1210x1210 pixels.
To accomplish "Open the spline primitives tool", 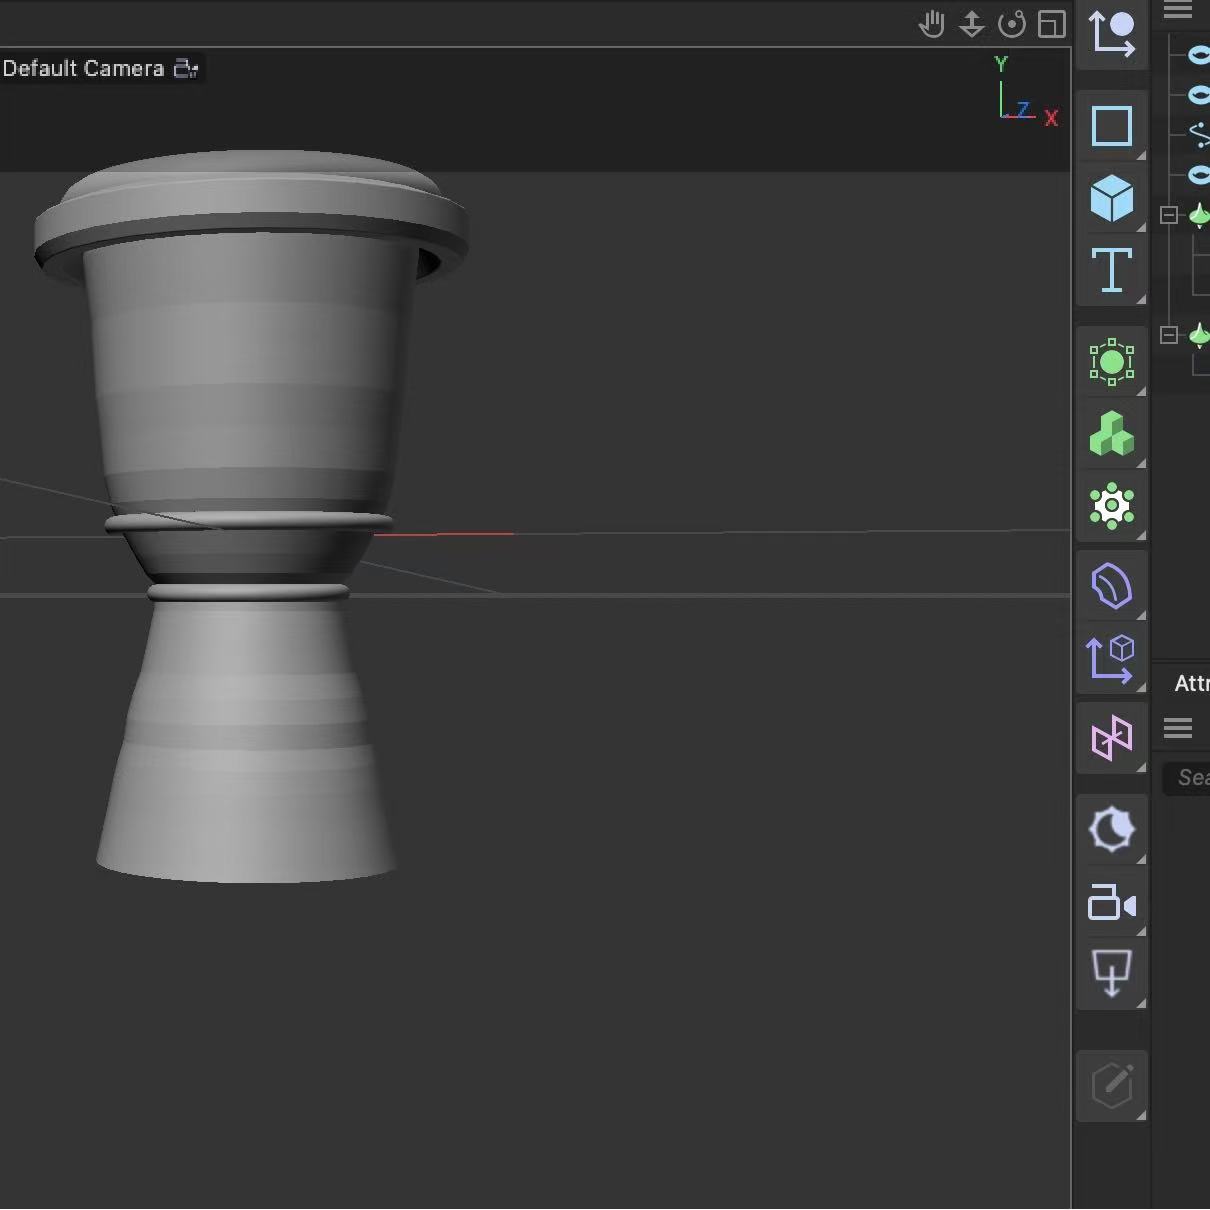I will pos(1112,125).
